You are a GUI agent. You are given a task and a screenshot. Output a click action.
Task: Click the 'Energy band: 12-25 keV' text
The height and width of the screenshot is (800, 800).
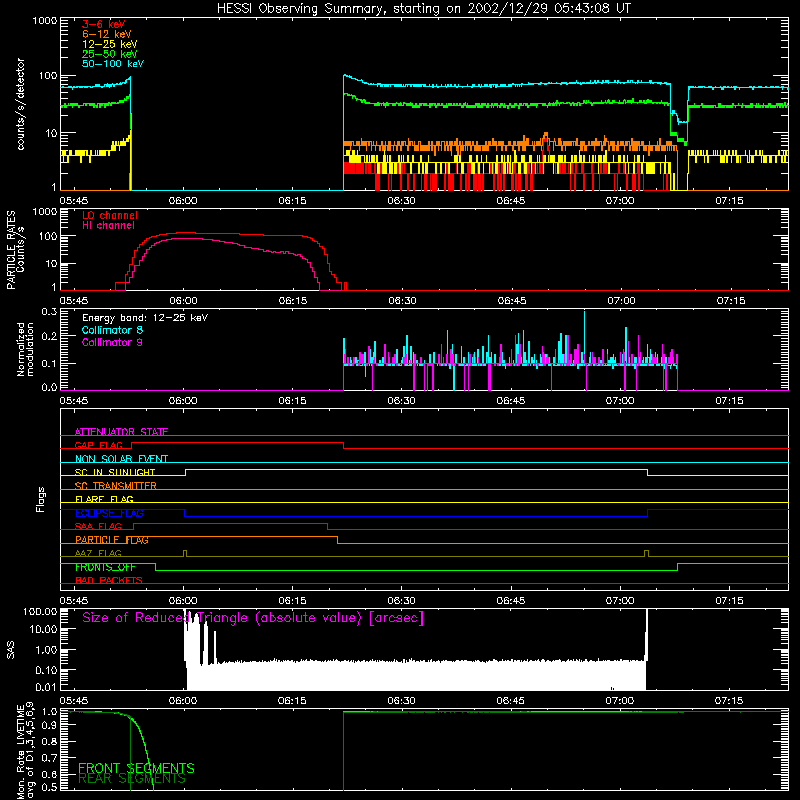coord(145,318)
